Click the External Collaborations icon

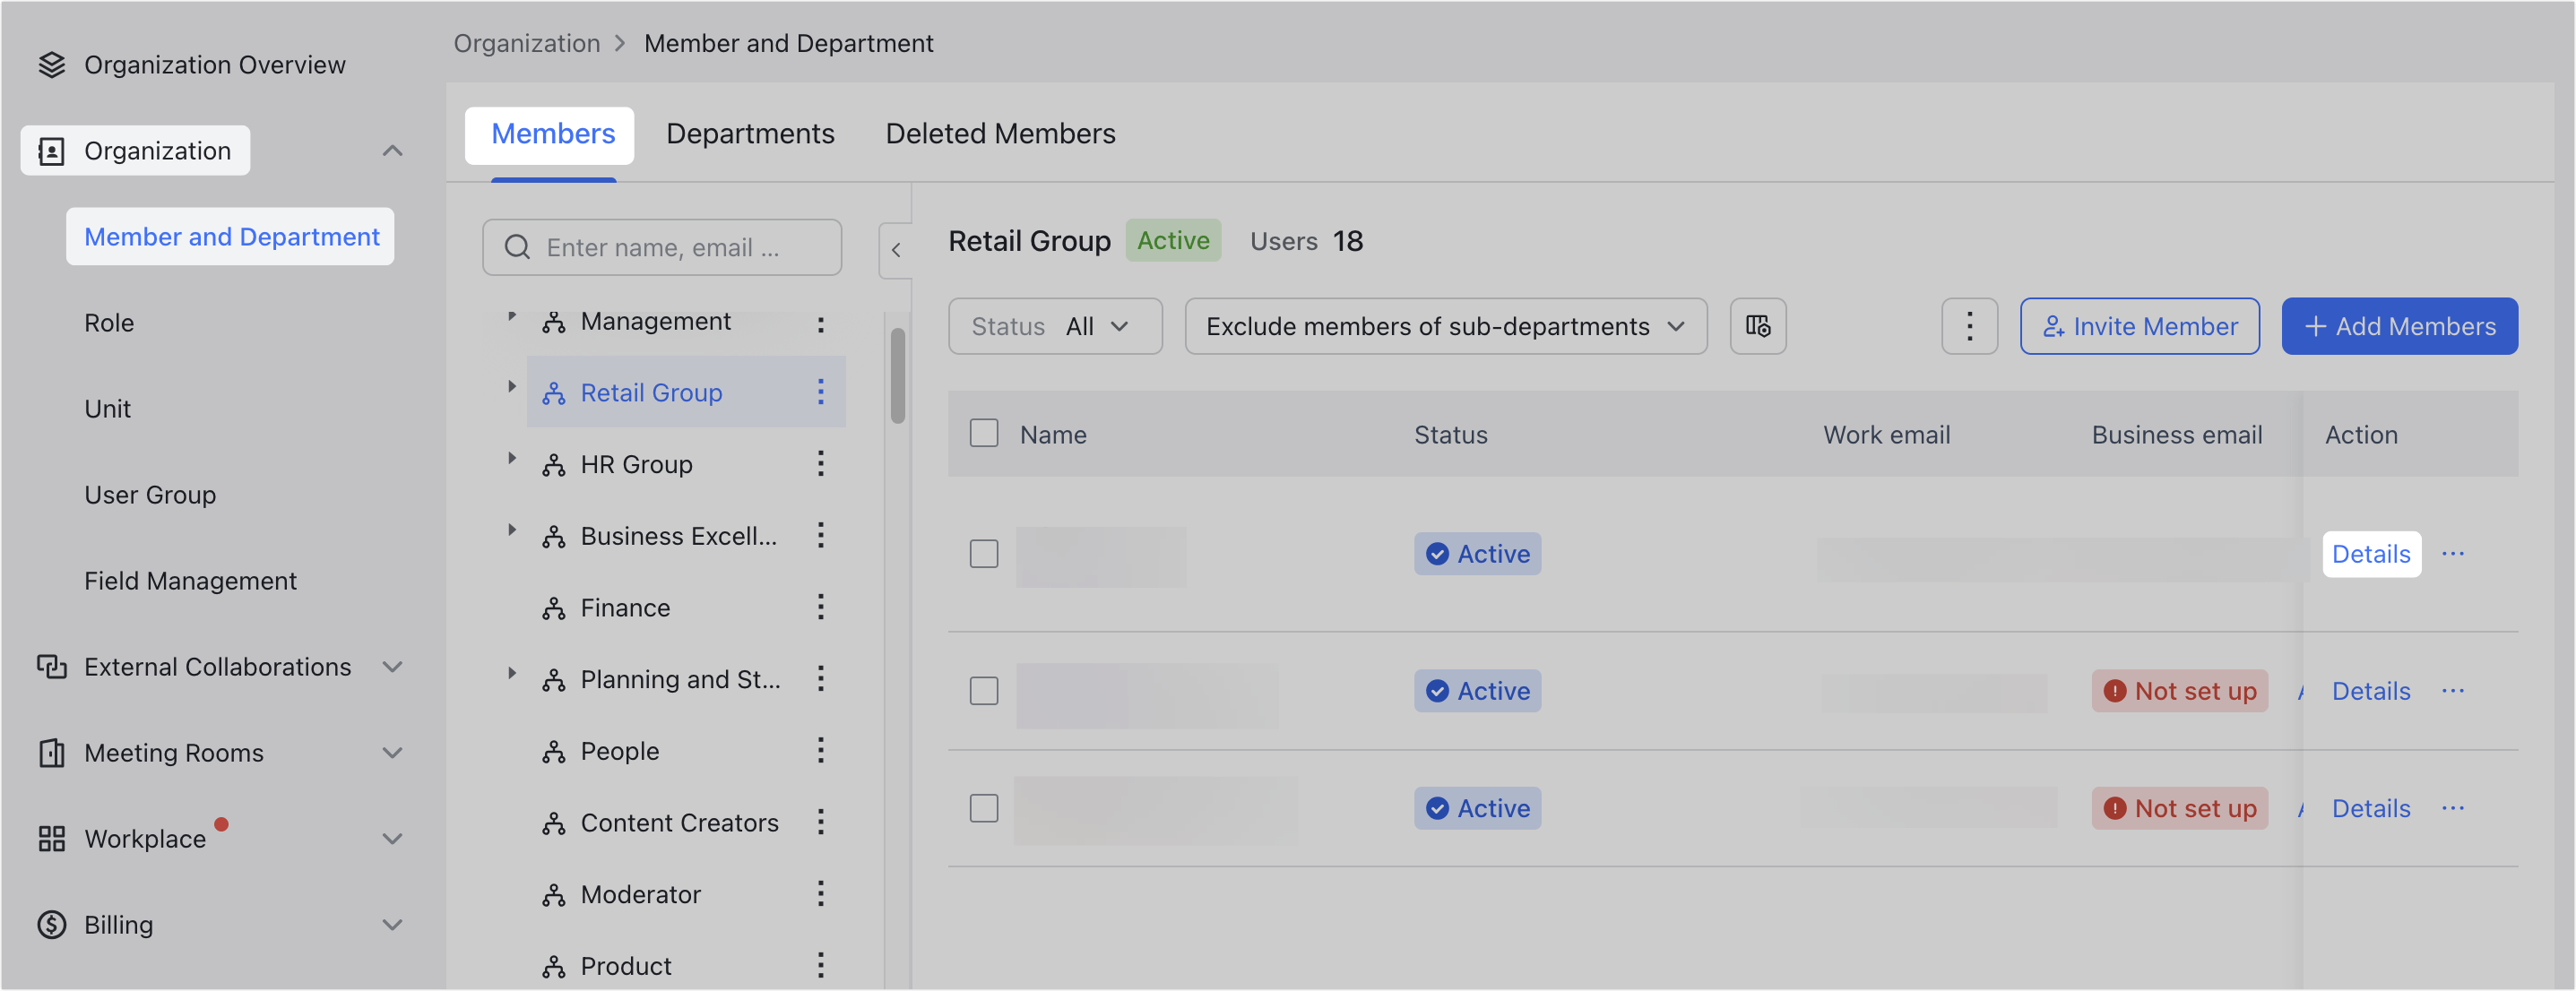coord(52,666)
